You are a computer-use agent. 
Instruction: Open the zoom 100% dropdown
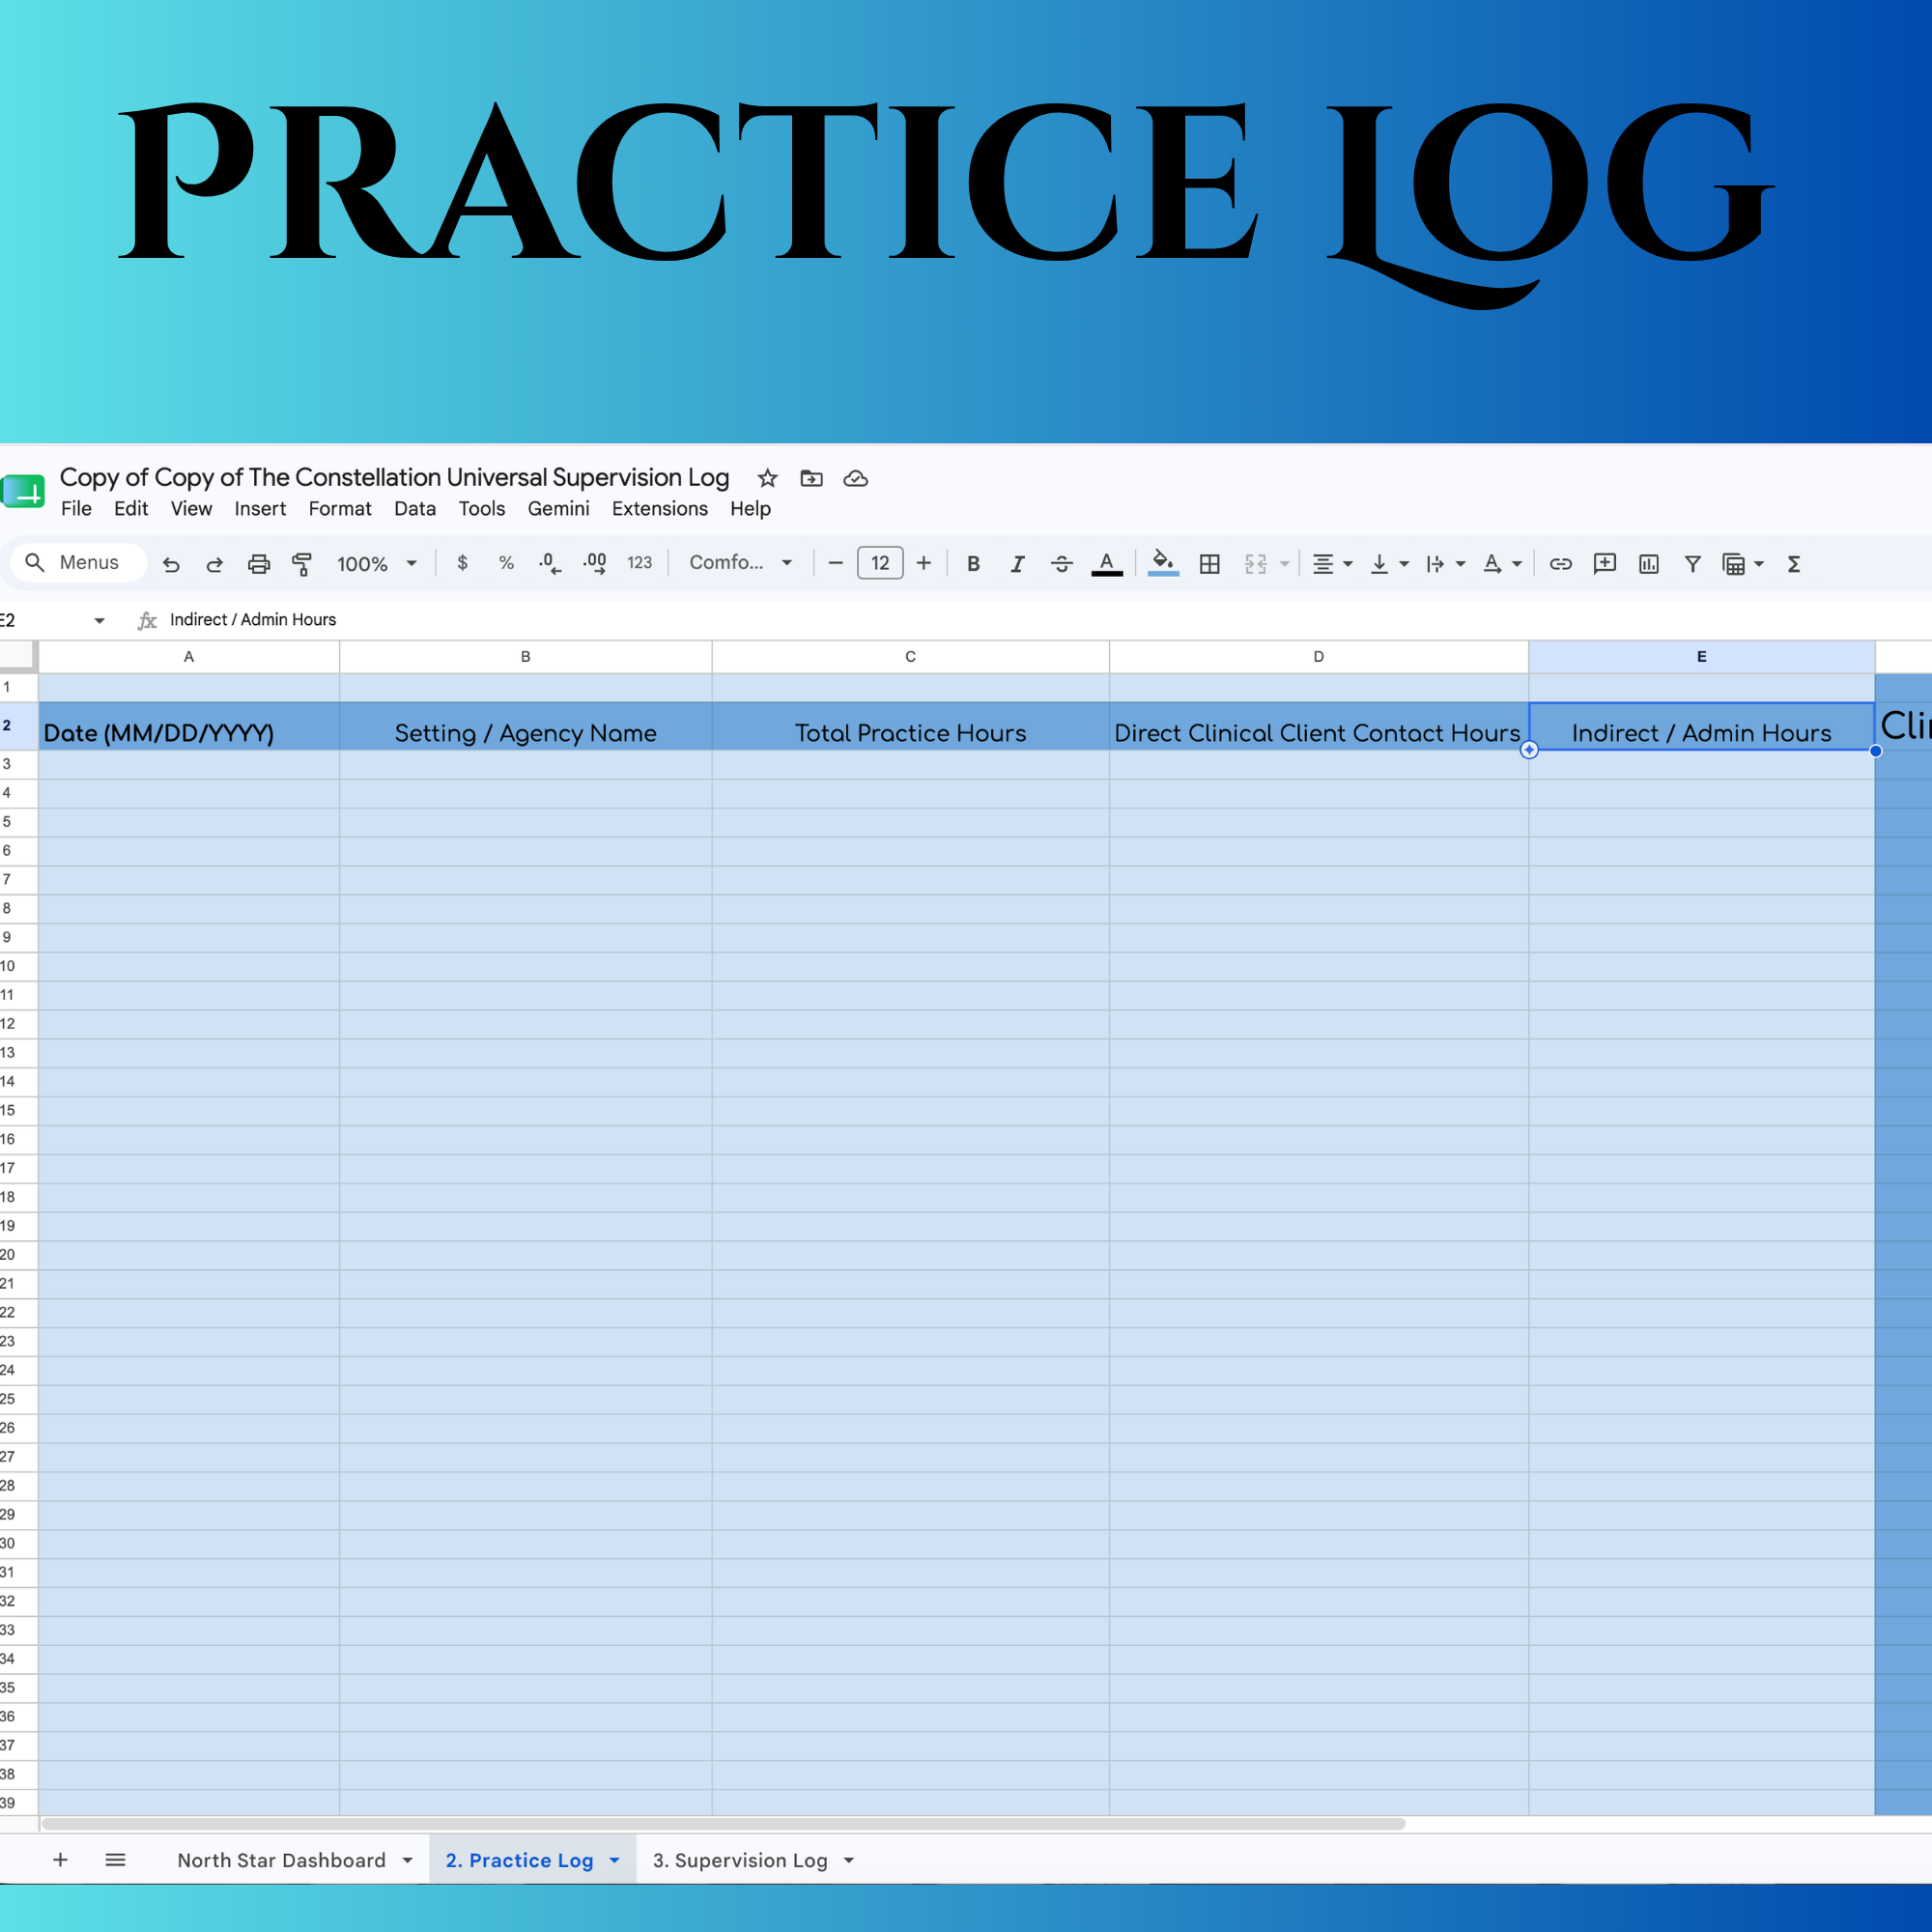point(377,564)
